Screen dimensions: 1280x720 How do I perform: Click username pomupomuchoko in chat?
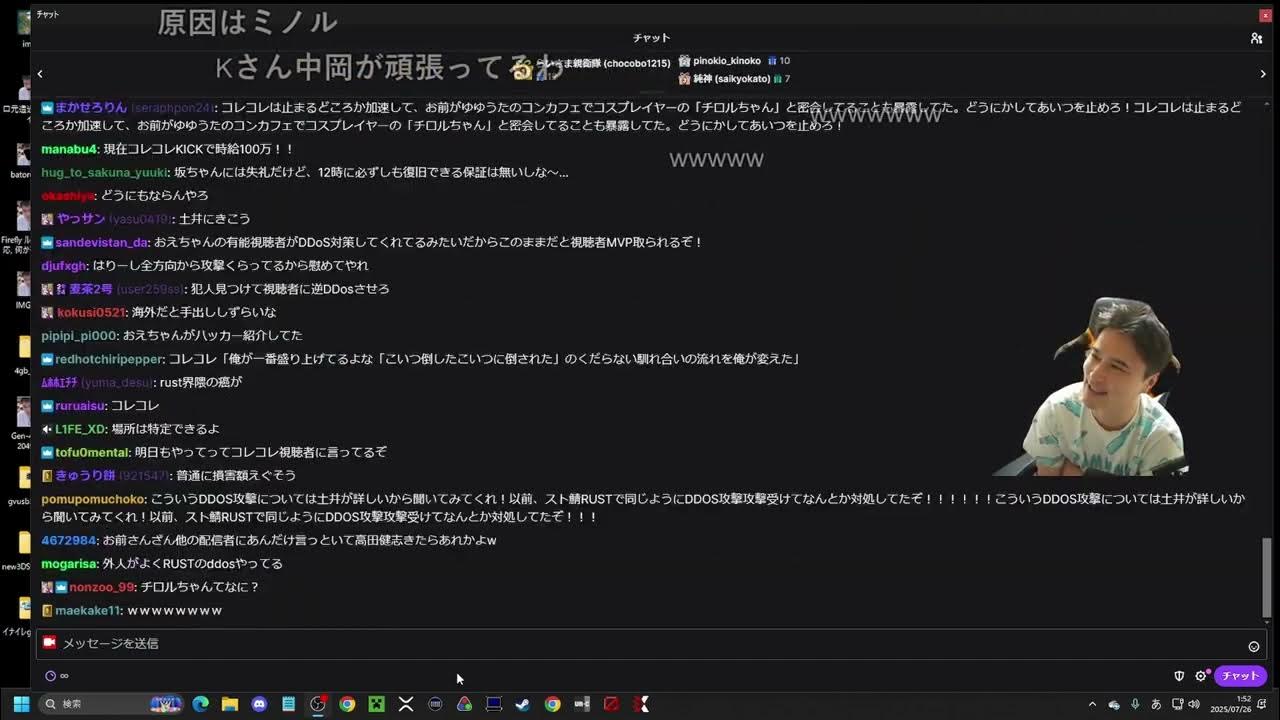click(93, 499)
